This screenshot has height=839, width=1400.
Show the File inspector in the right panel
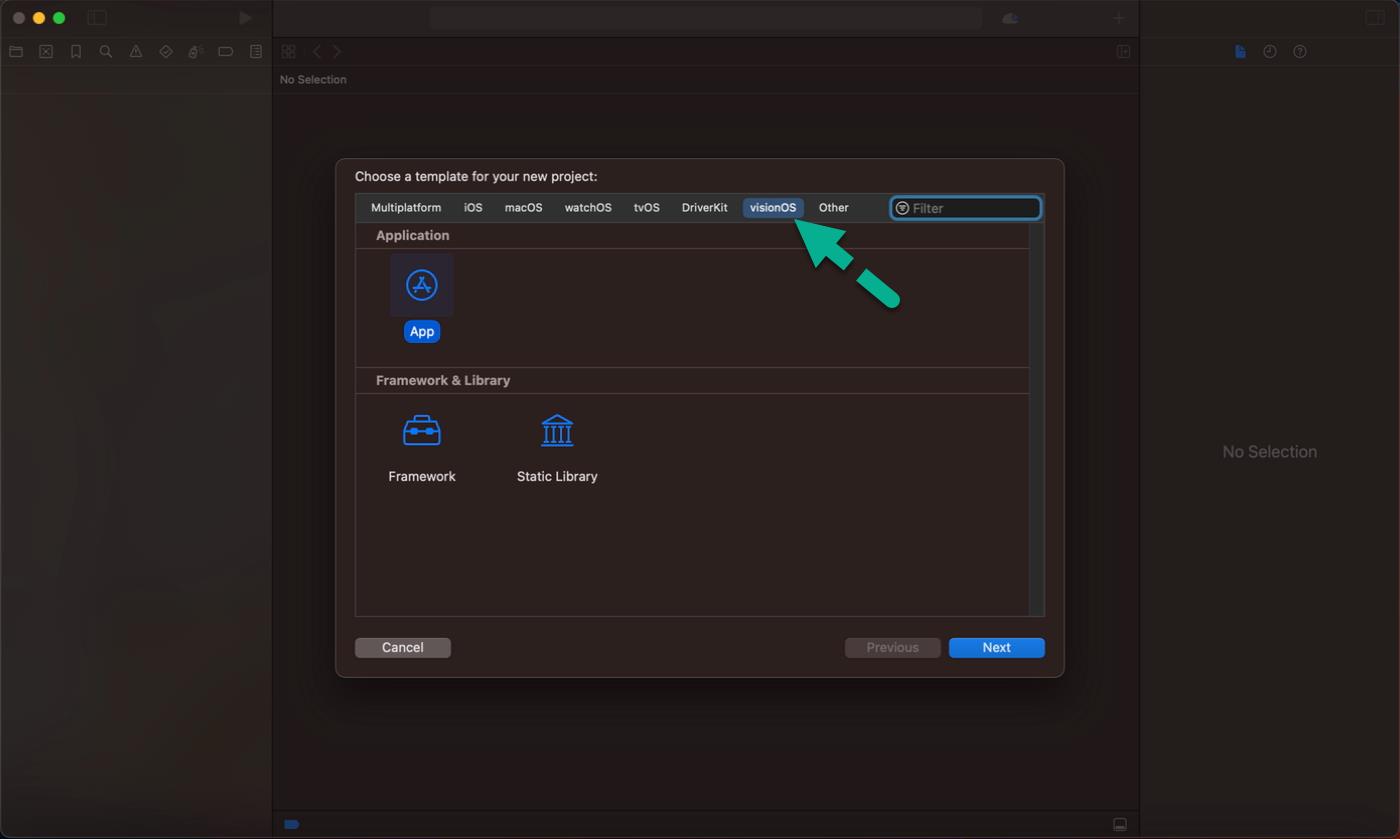[1241, 51]
